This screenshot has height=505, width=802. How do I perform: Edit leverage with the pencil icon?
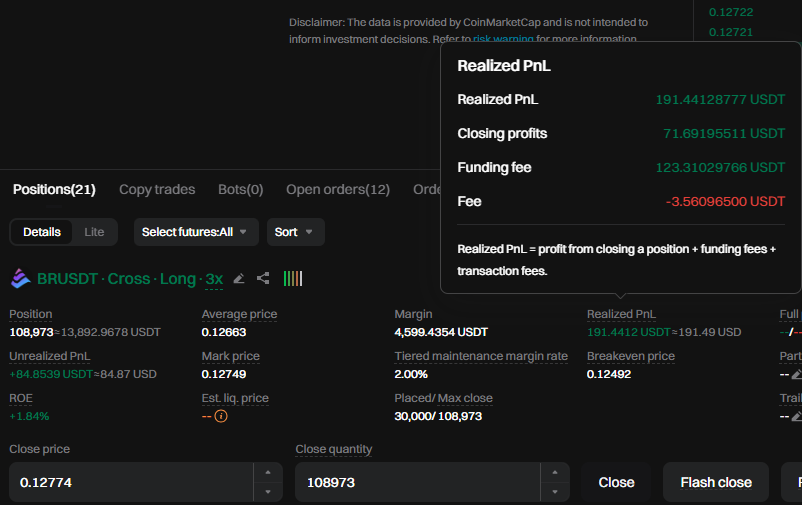point(239,278)
